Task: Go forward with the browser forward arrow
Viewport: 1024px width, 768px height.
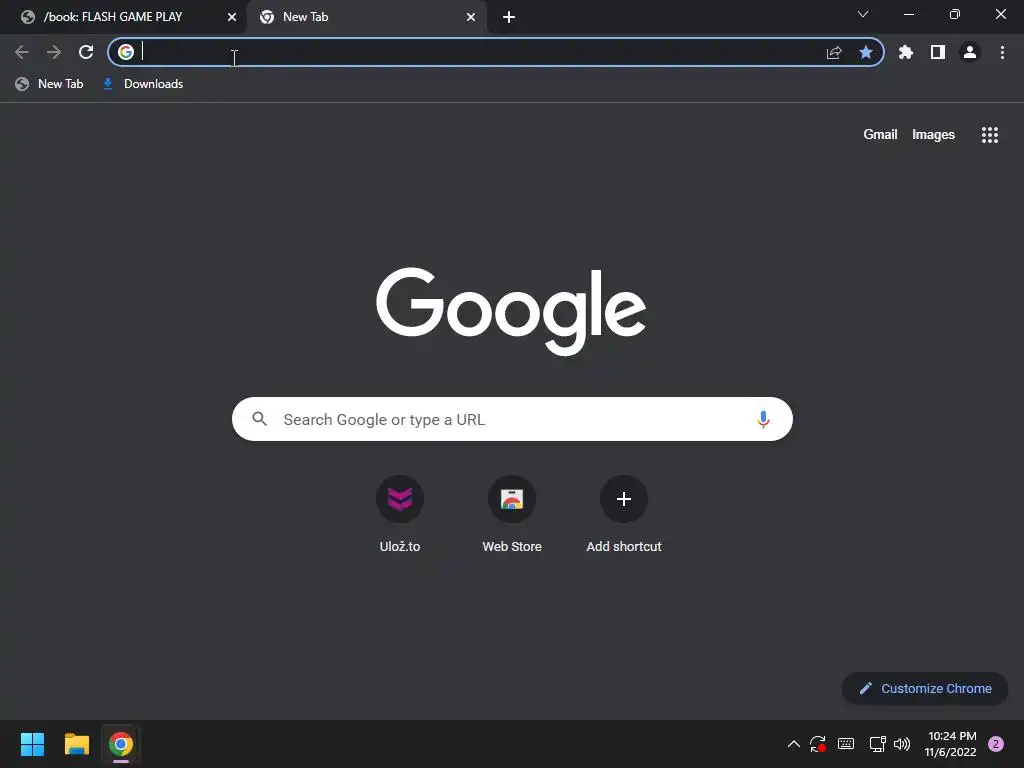Action: (x=54, y=52)
